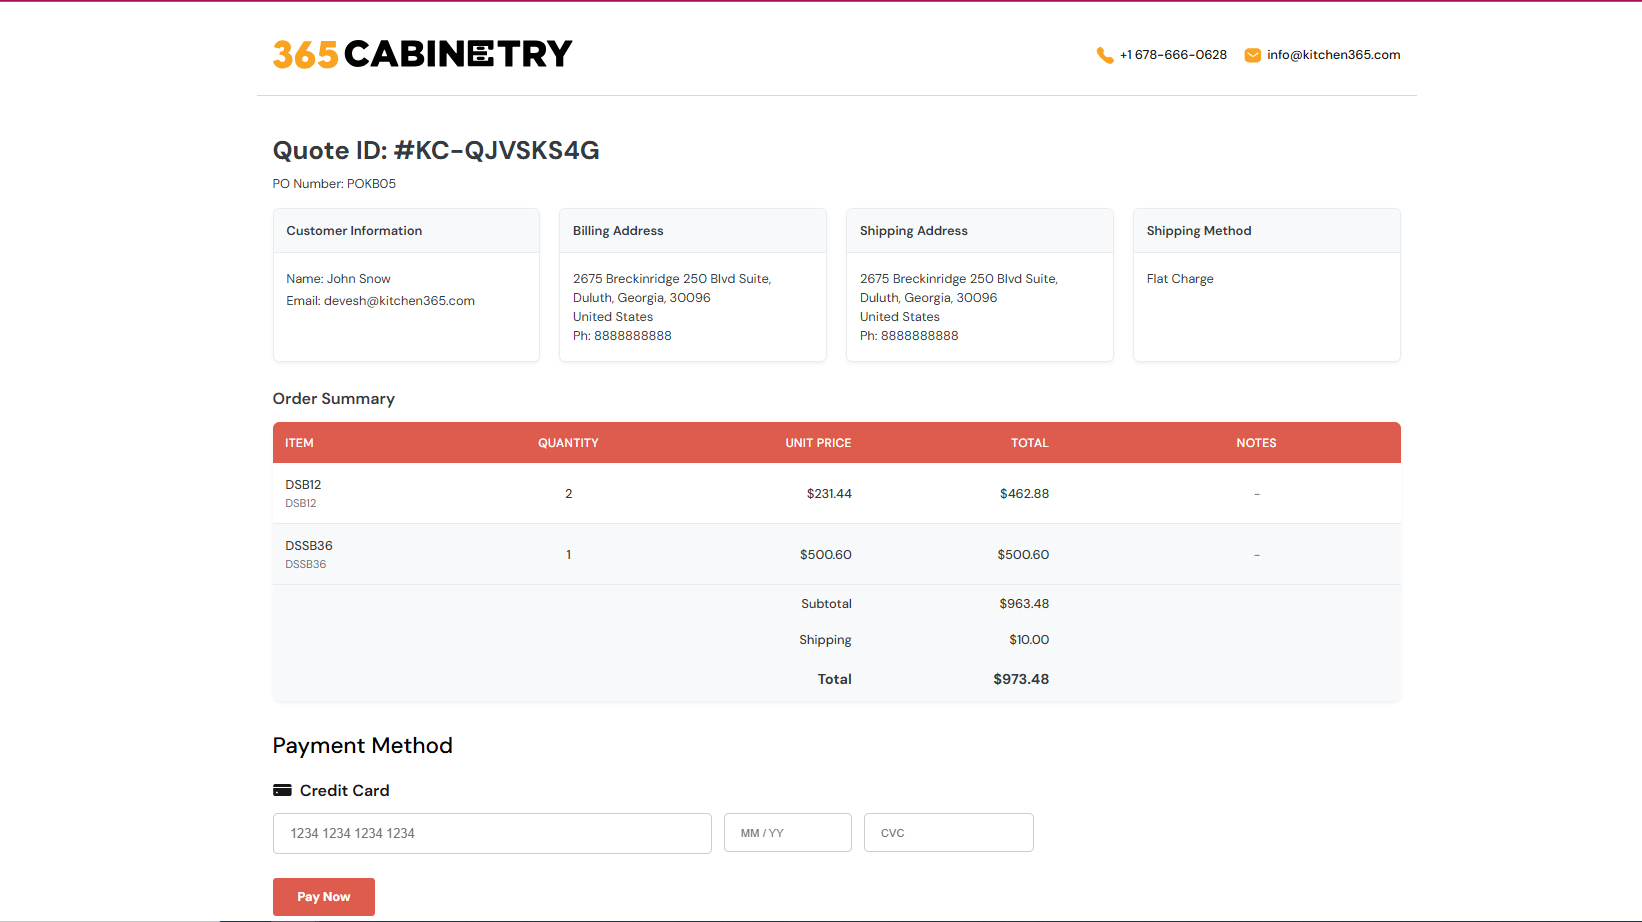This screenshot has height=922, width=1642.
Task: Click the ITEM column header
Action: [x=299, y=443]
